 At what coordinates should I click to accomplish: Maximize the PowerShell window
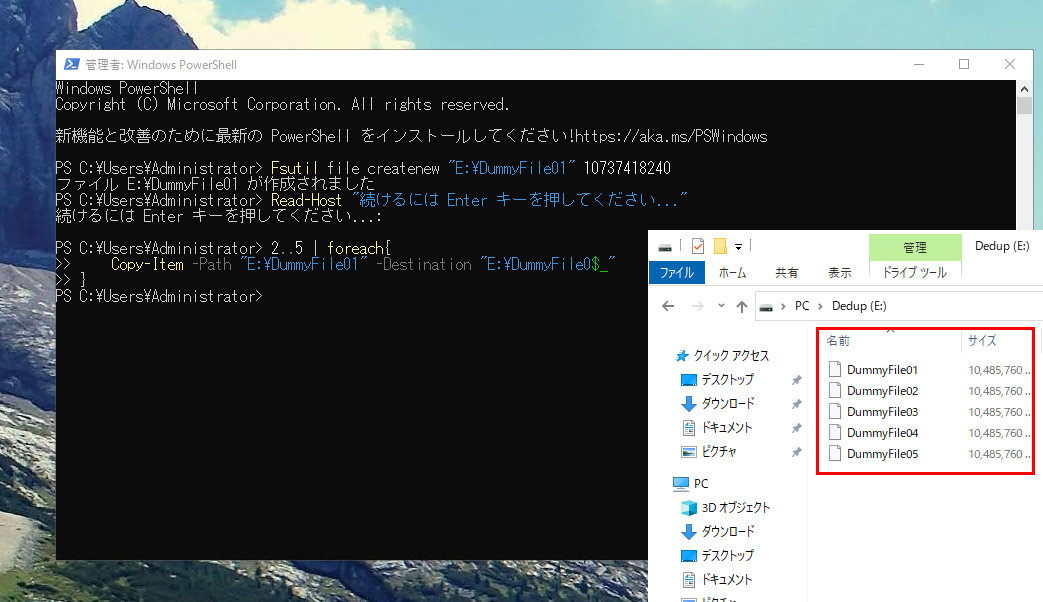pyautogui.click(x=964, y=65)
